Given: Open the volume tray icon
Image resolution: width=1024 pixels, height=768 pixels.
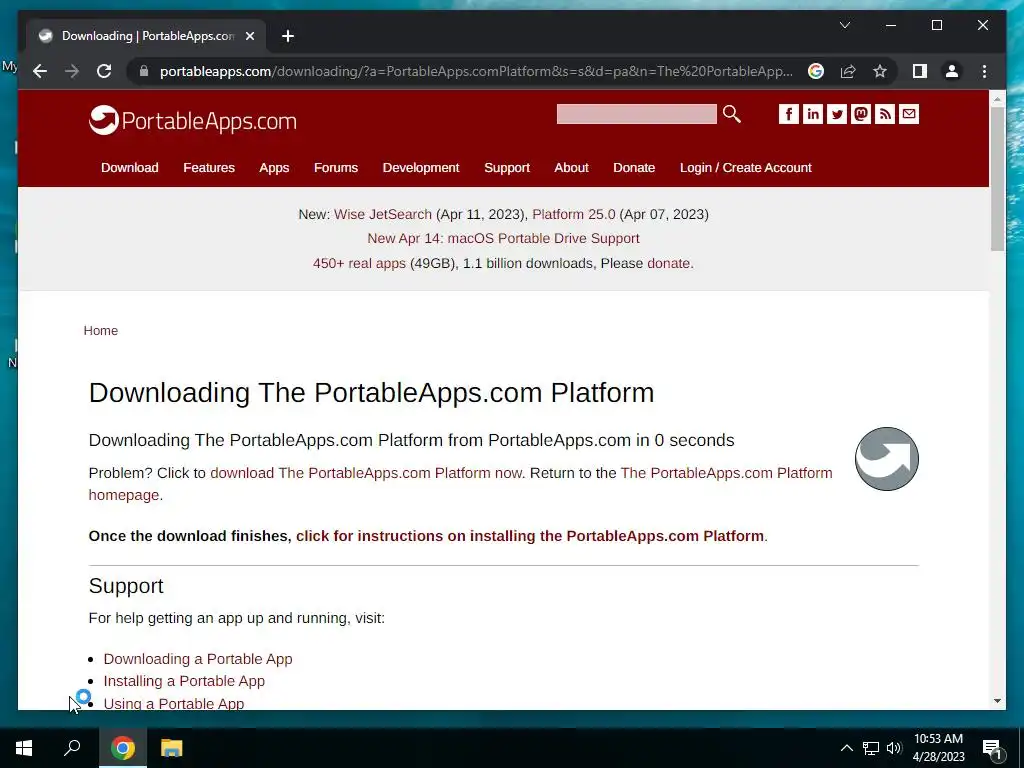Looking at the screenshot, I should point(894,748).
